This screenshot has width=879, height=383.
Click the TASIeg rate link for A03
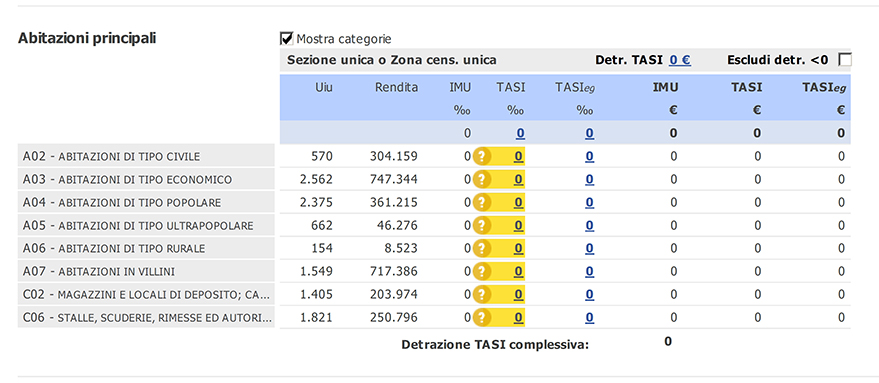590,179
